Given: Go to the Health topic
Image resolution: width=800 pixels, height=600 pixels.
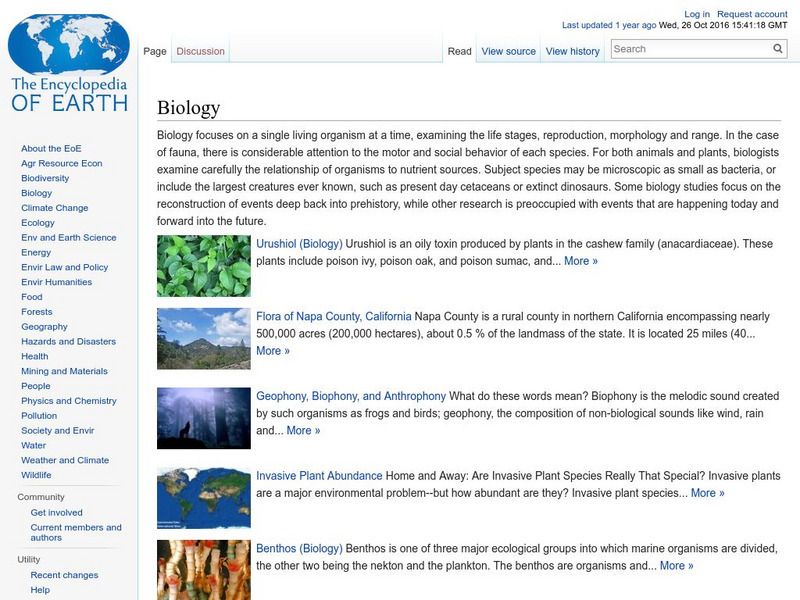Looking at the screenshot, I should coord(35,356).
